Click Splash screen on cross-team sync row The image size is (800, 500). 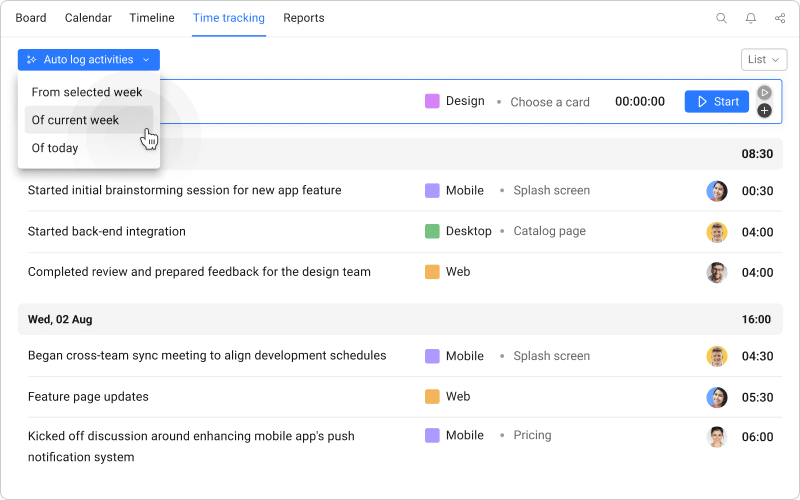pos(552,356)
